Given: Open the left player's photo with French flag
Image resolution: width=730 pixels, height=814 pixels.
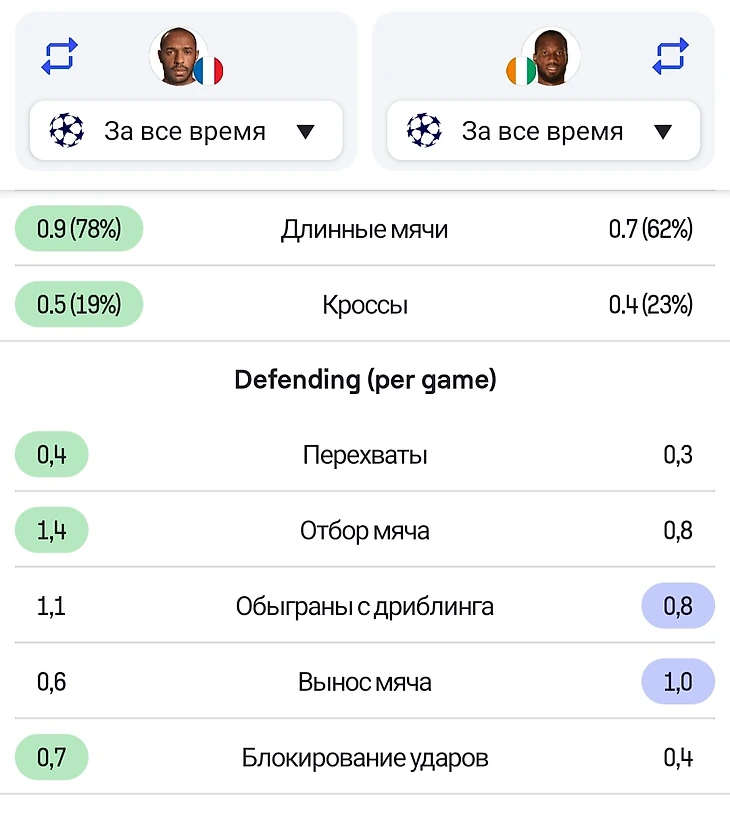Looking at the screenshot, I should tap(179, 56).
